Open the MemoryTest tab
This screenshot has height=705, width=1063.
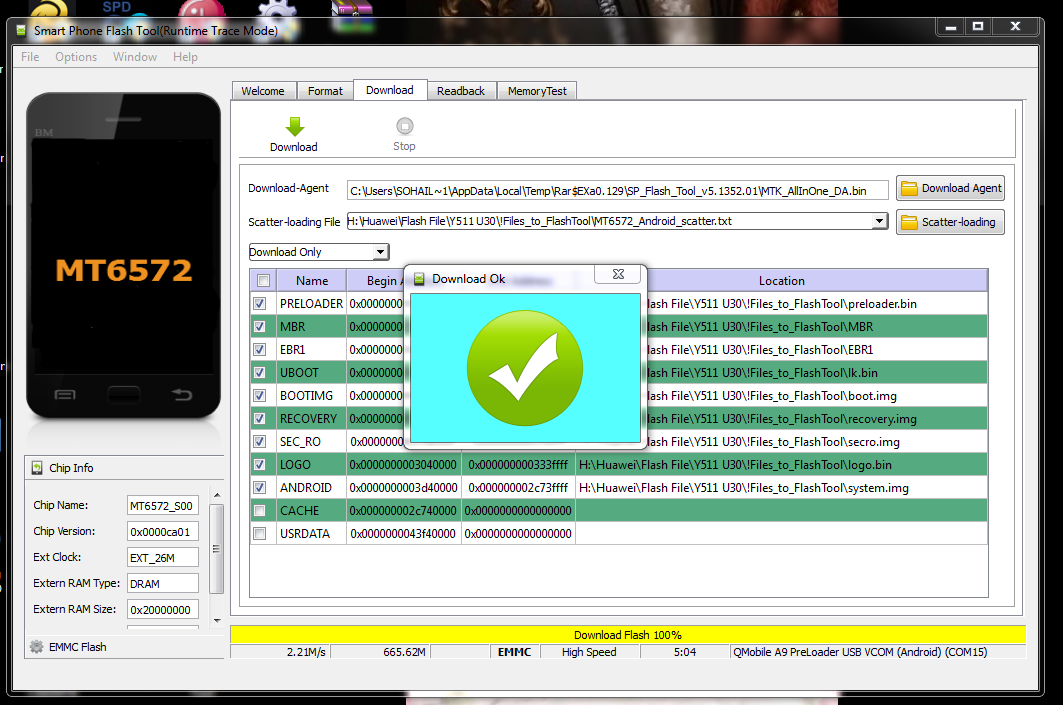(537, 91)
